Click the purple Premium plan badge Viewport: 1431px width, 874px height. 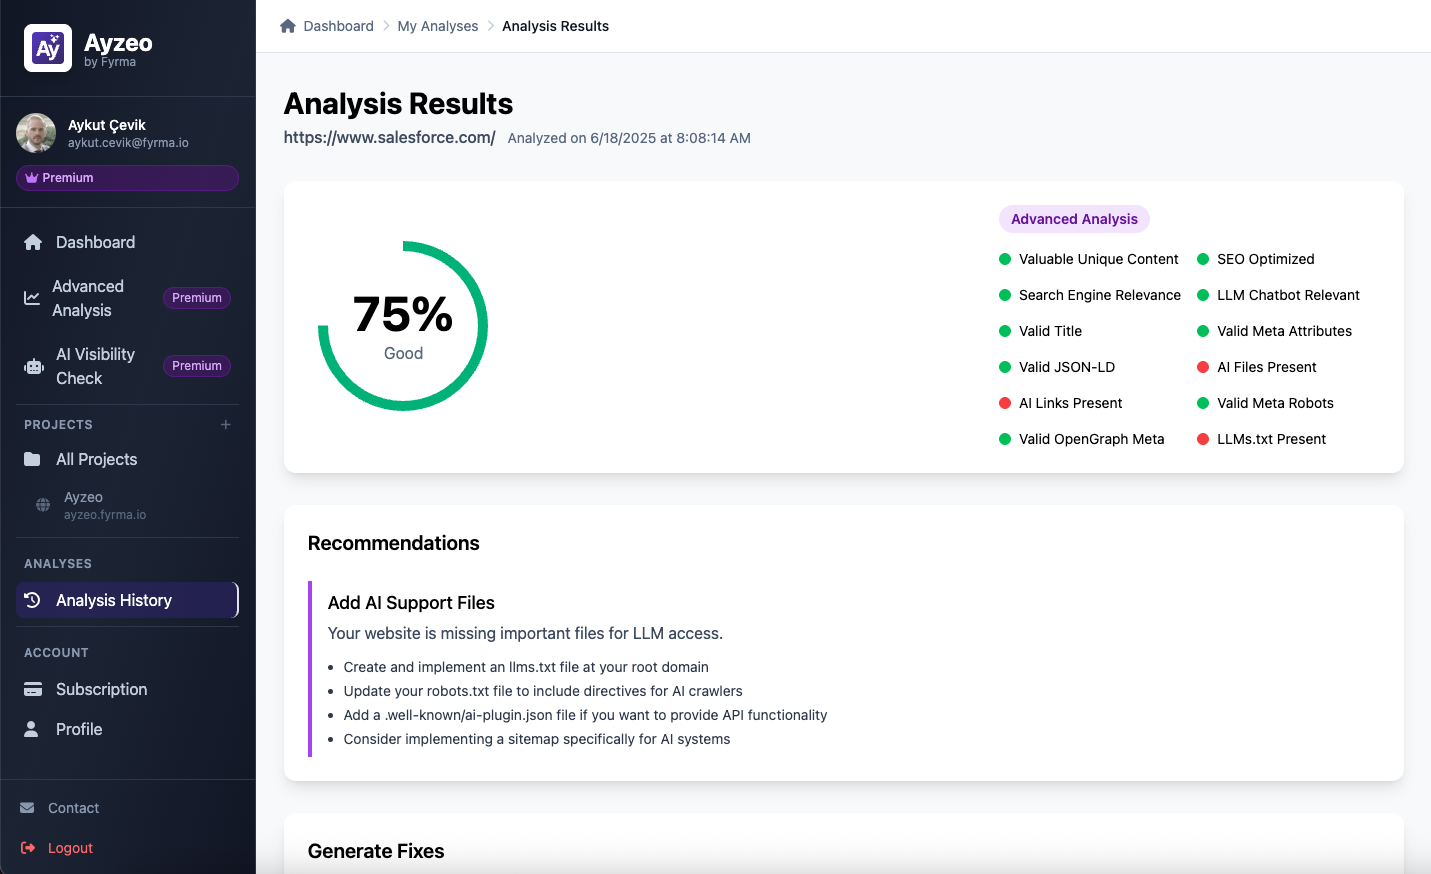(127, 178)
